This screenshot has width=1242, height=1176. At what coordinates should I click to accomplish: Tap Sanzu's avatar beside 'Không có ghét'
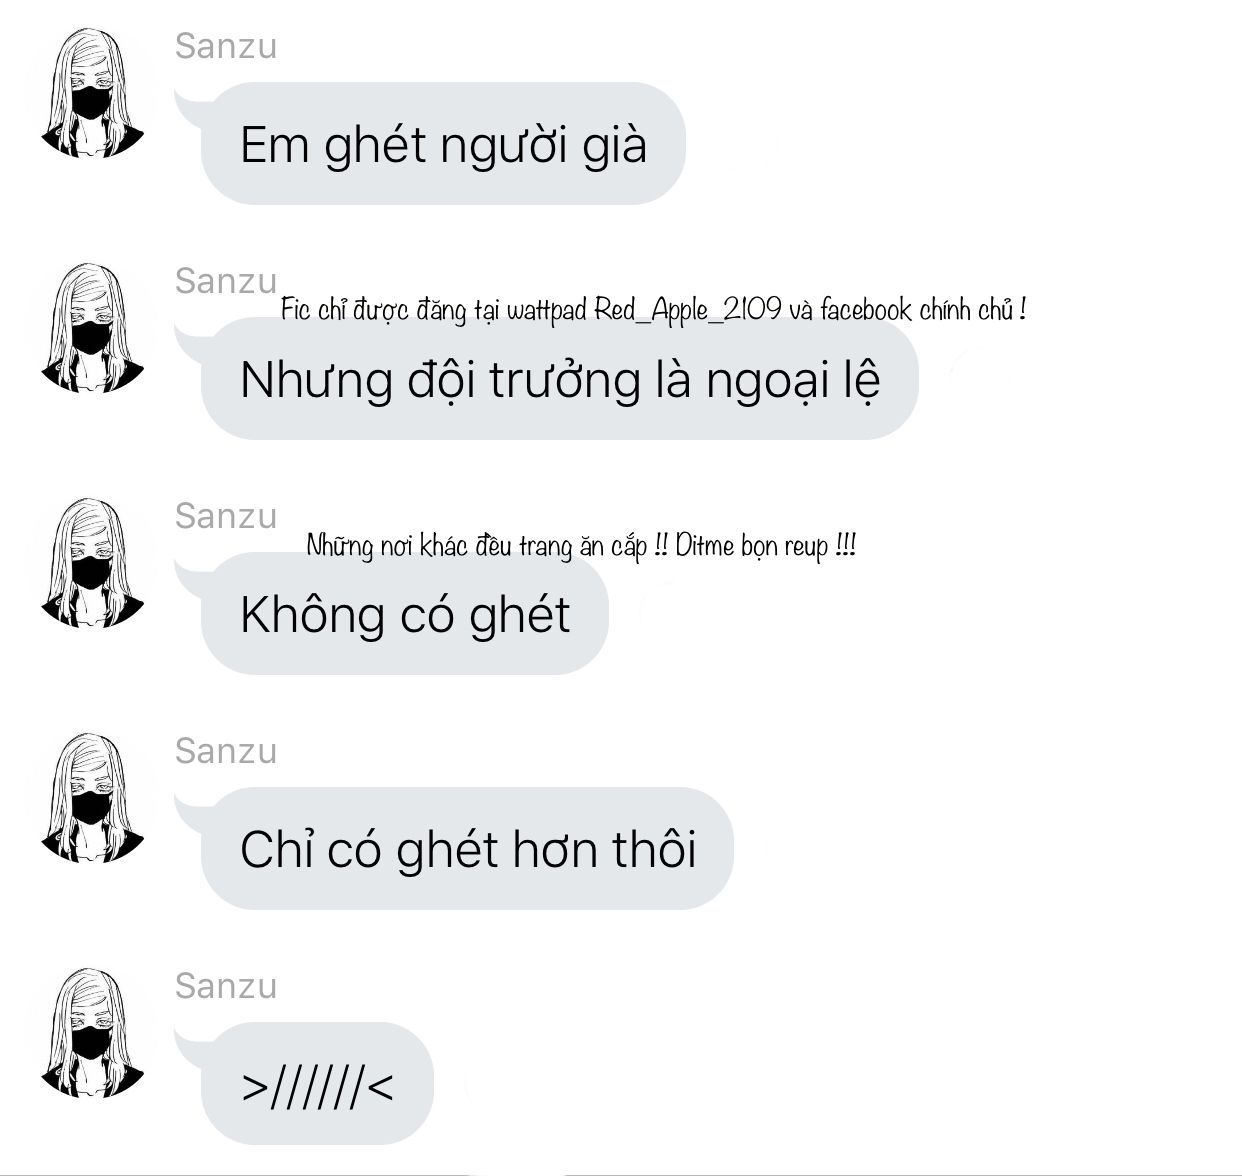click(x=92, y=563)
